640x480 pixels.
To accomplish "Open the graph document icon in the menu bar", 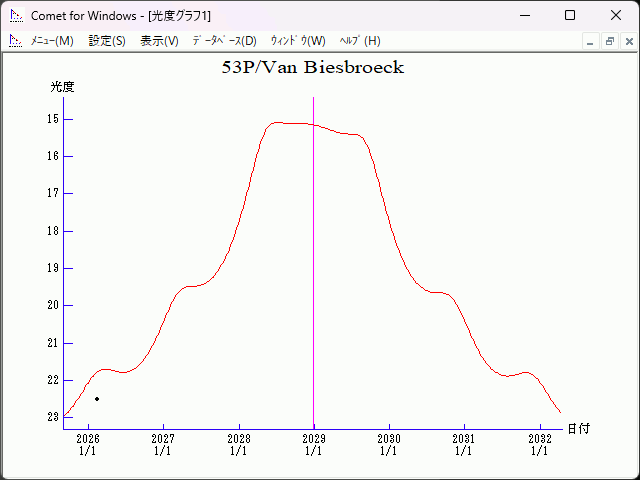I will point(15,41).
